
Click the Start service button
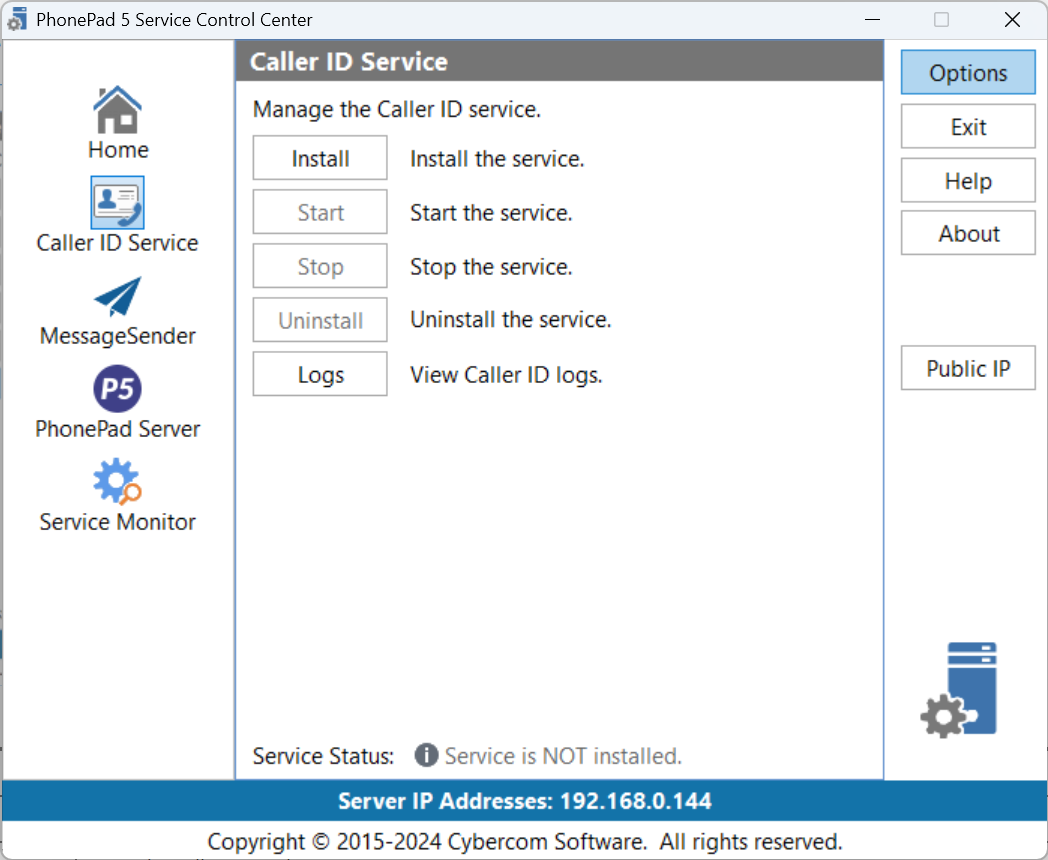(x=320, y=212)
